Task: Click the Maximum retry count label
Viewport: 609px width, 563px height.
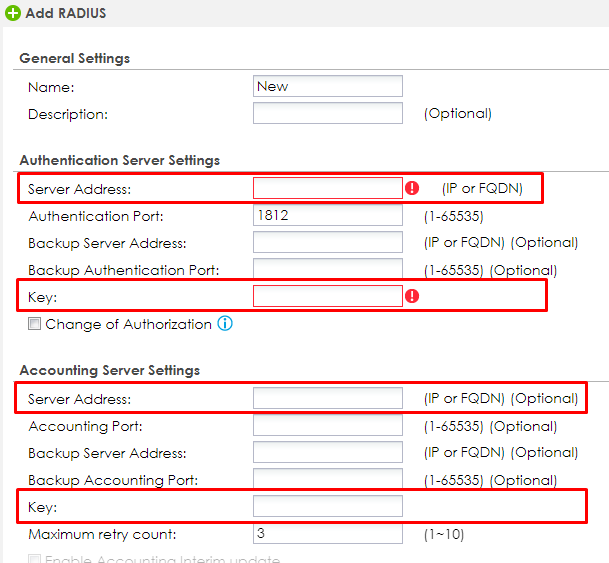Action: coord(102,535)
